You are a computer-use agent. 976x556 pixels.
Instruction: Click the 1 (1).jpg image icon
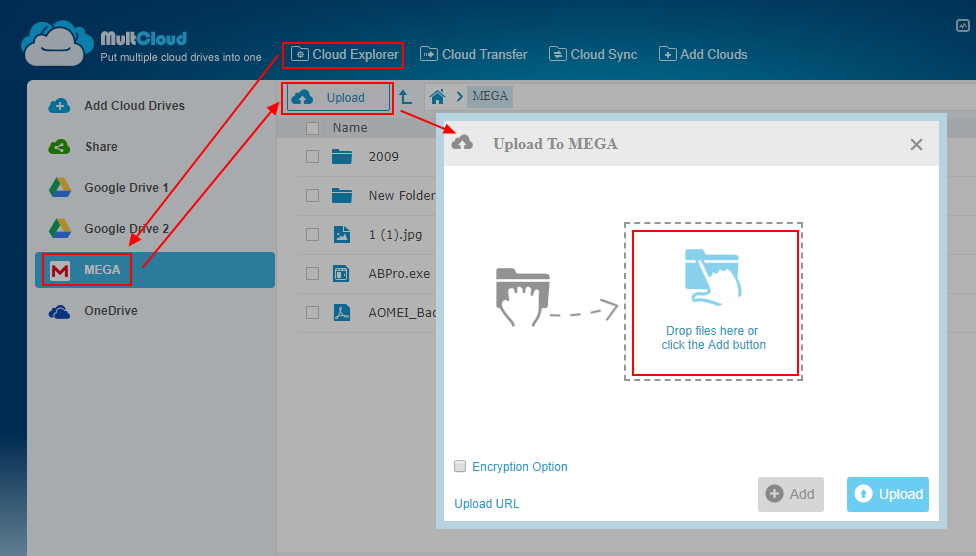tap(342, 235)
